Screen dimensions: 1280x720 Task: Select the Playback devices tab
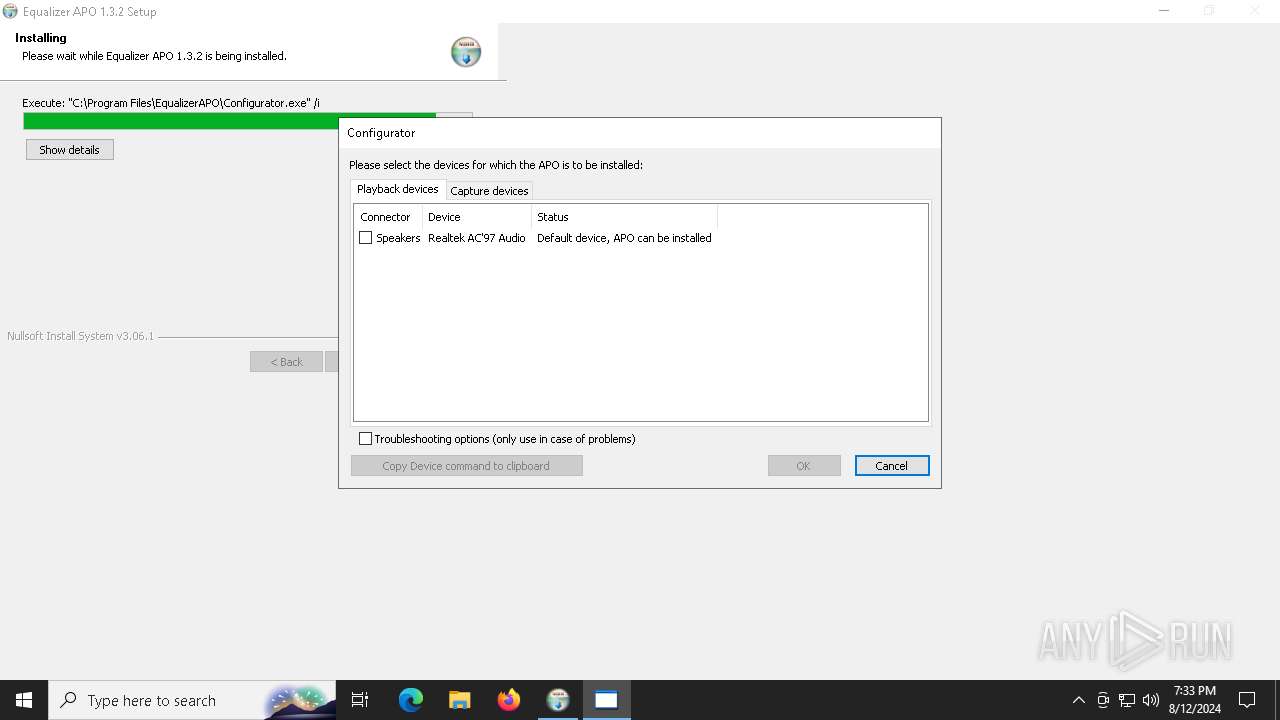tap(398, 189)
